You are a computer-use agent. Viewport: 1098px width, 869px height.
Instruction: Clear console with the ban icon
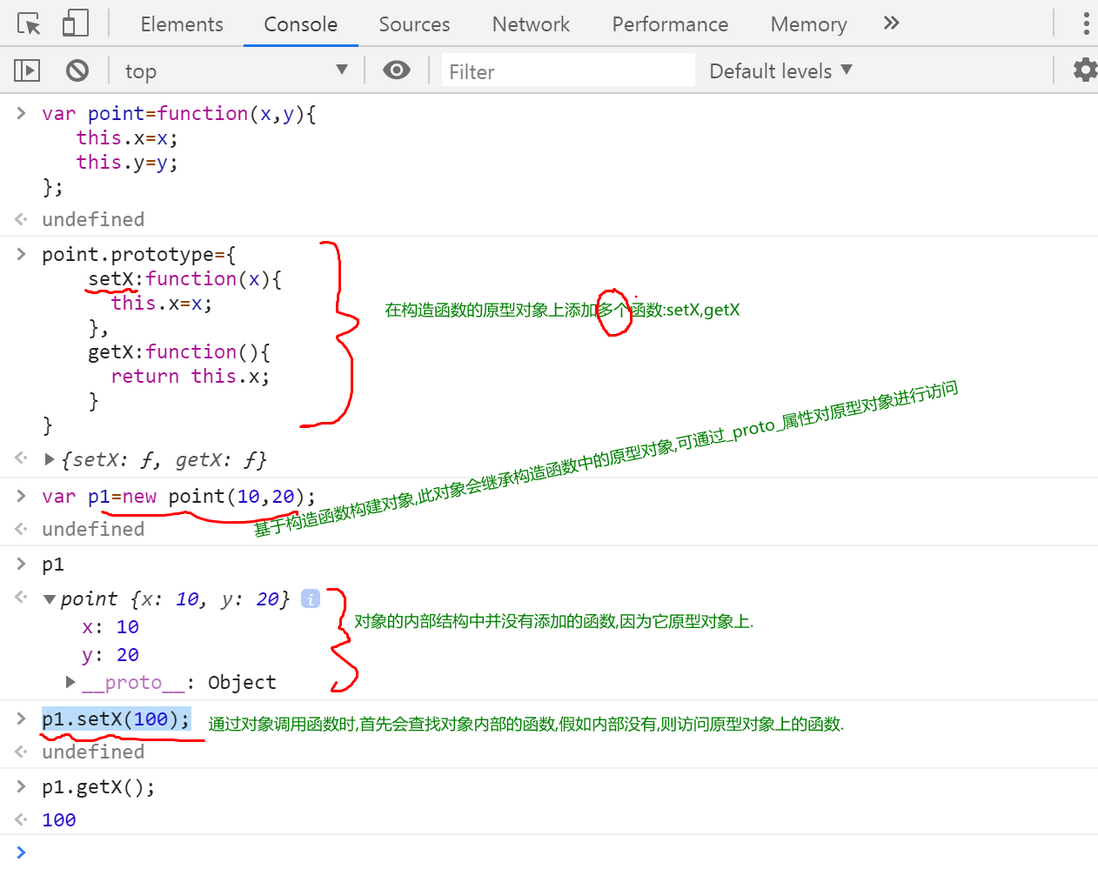[77, 71]
